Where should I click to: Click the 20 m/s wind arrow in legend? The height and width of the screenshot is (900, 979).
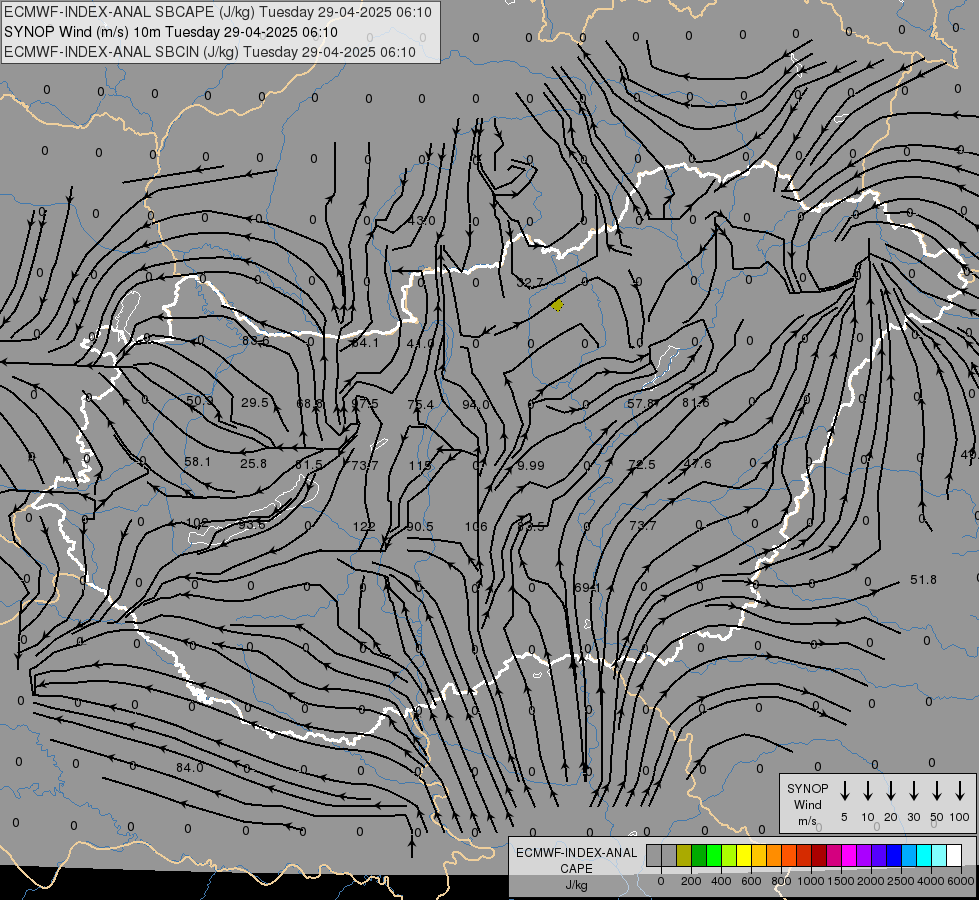pyautogui.click(x=891, y=791)
